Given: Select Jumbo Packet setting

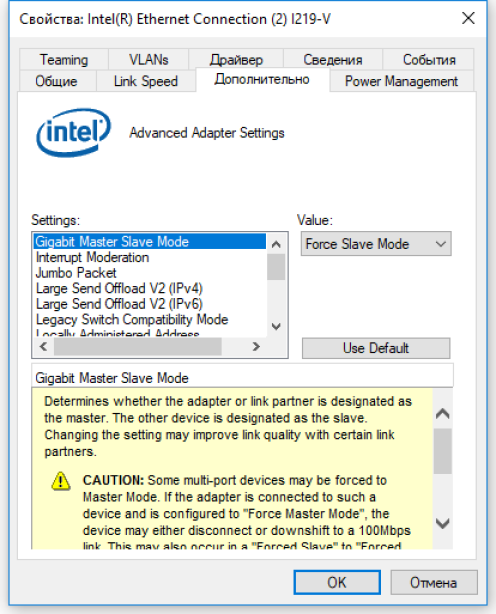Looking at the screenshot, I should click(150, 273).
